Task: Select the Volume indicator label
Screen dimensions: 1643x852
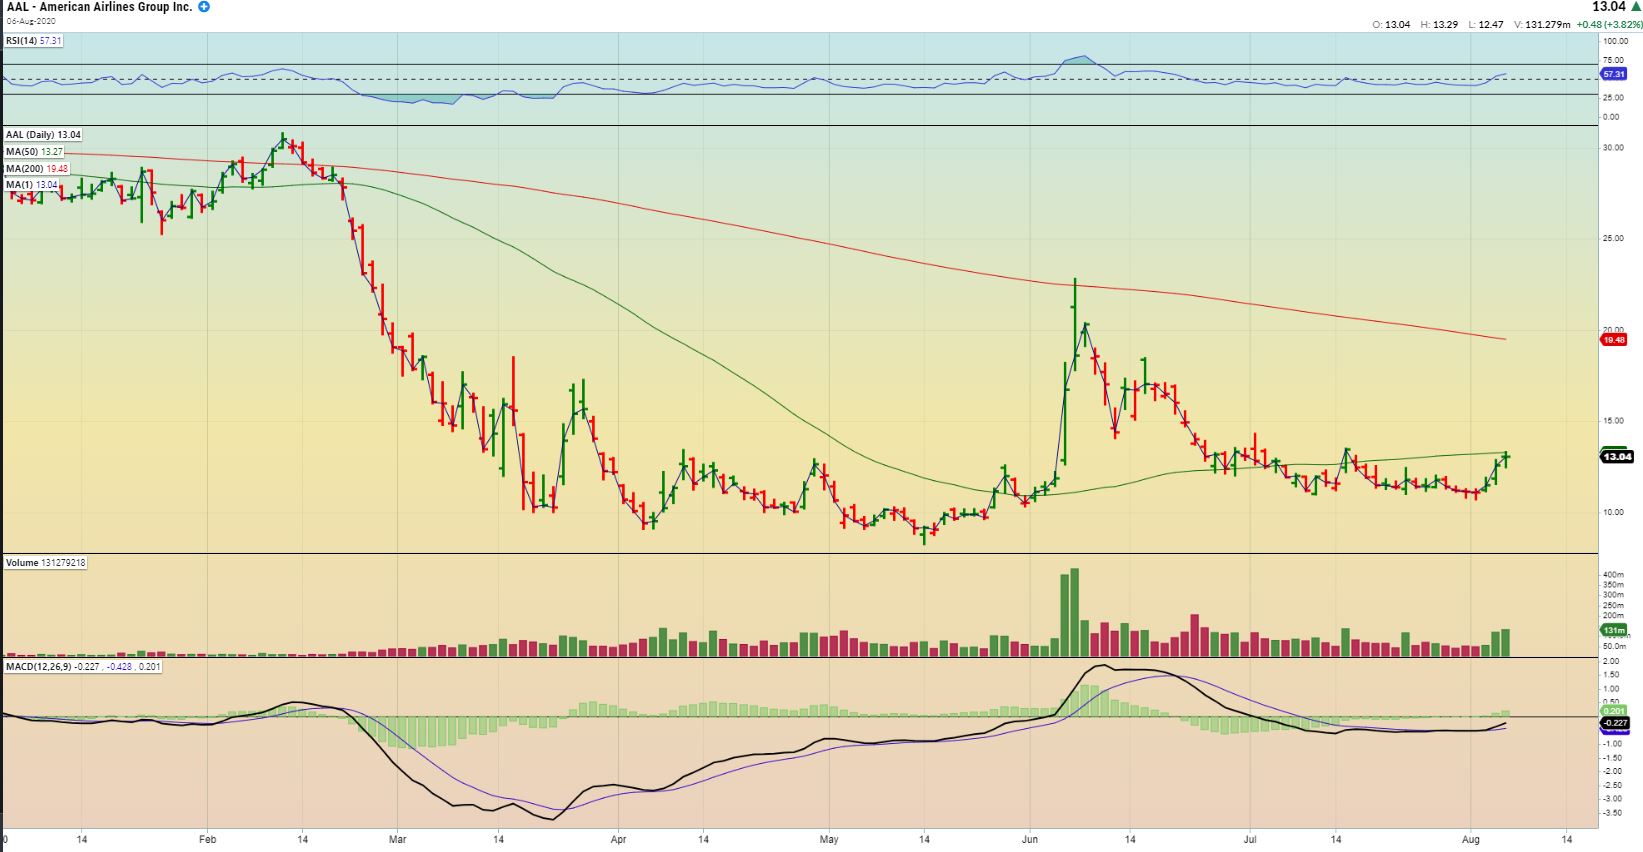Action: (46, 563)
